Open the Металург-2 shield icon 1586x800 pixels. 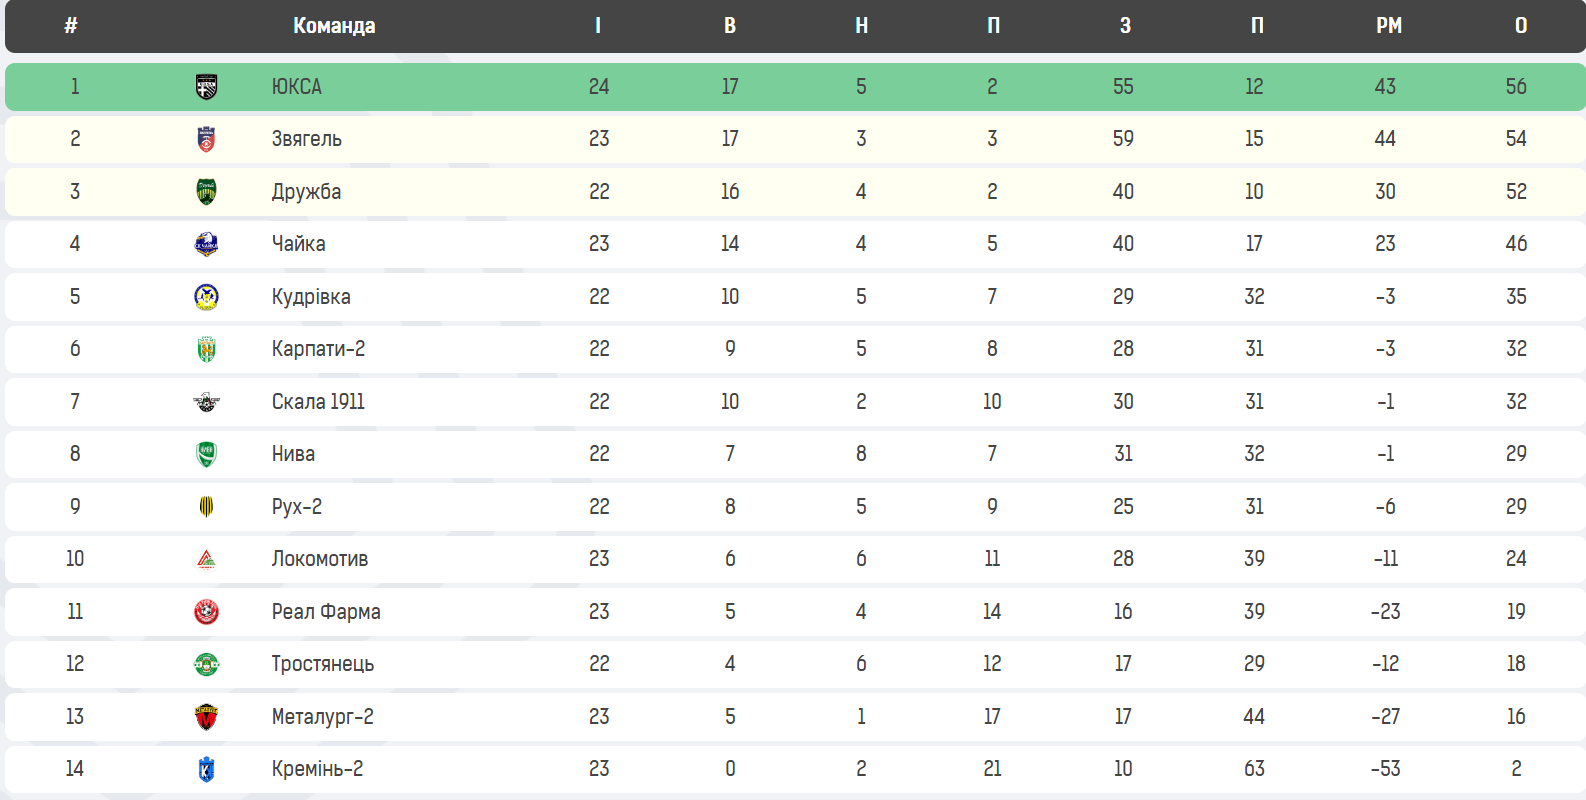click(206, 717)
